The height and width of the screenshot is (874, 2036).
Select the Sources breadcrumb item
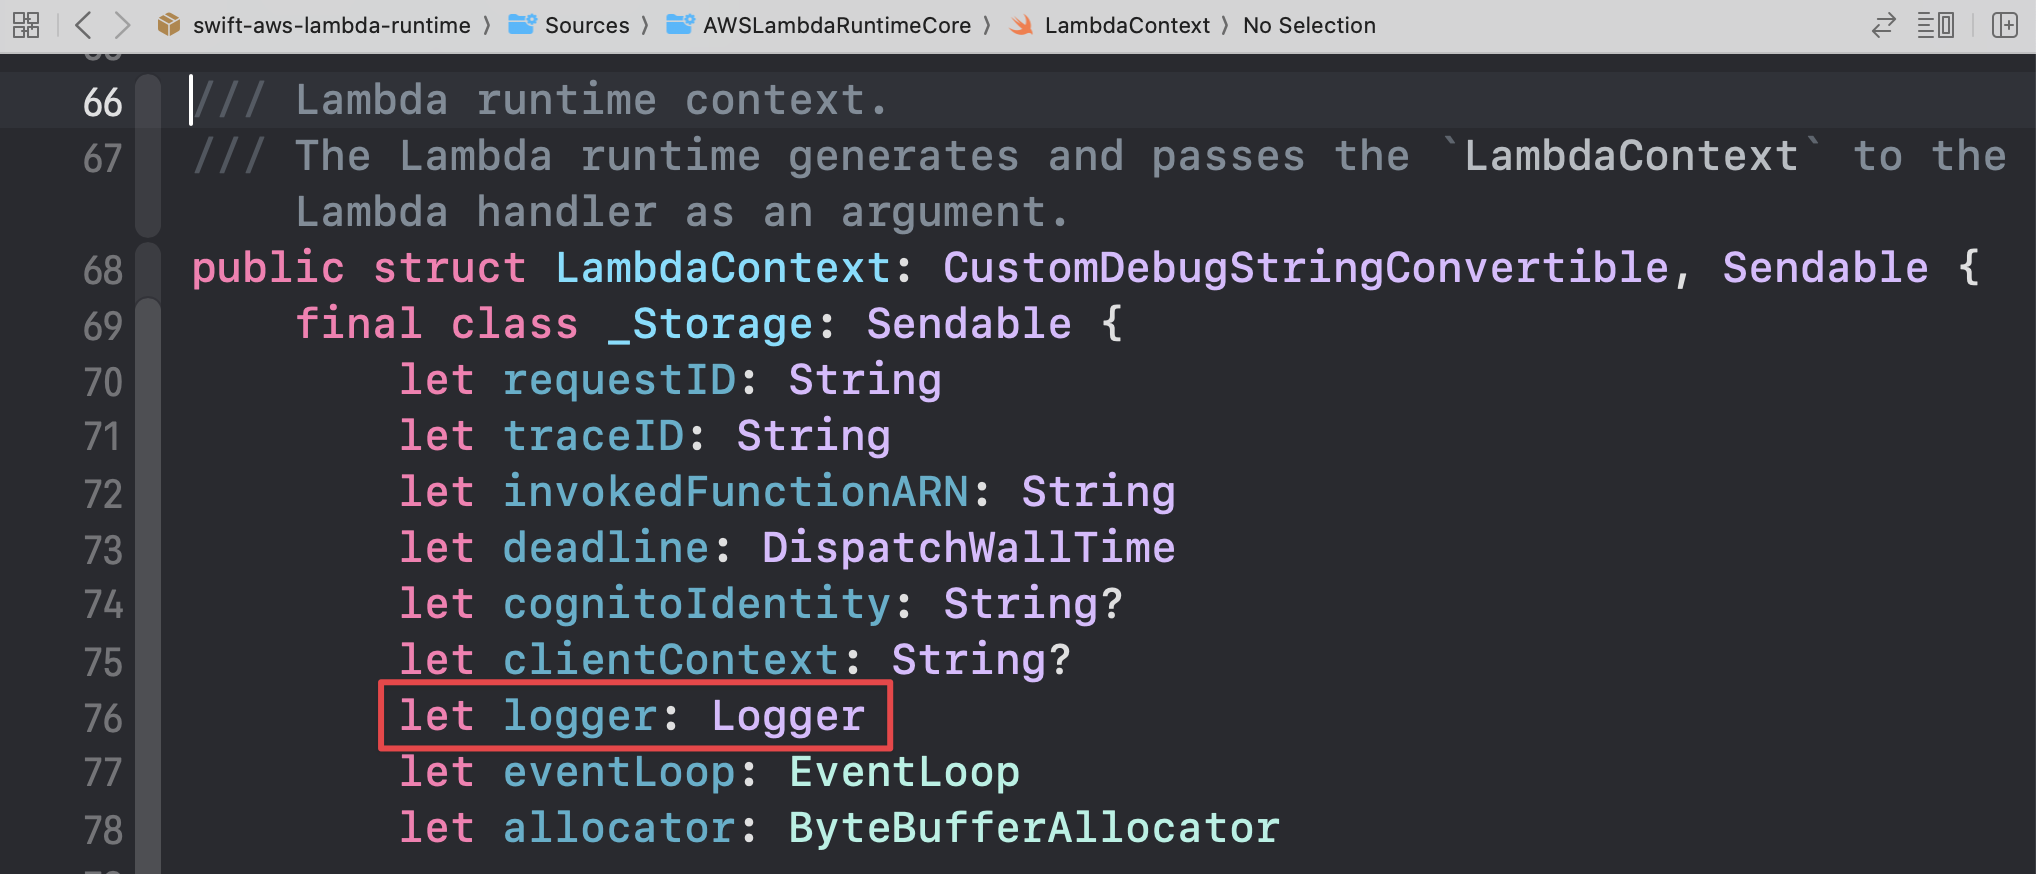[586, 25]
